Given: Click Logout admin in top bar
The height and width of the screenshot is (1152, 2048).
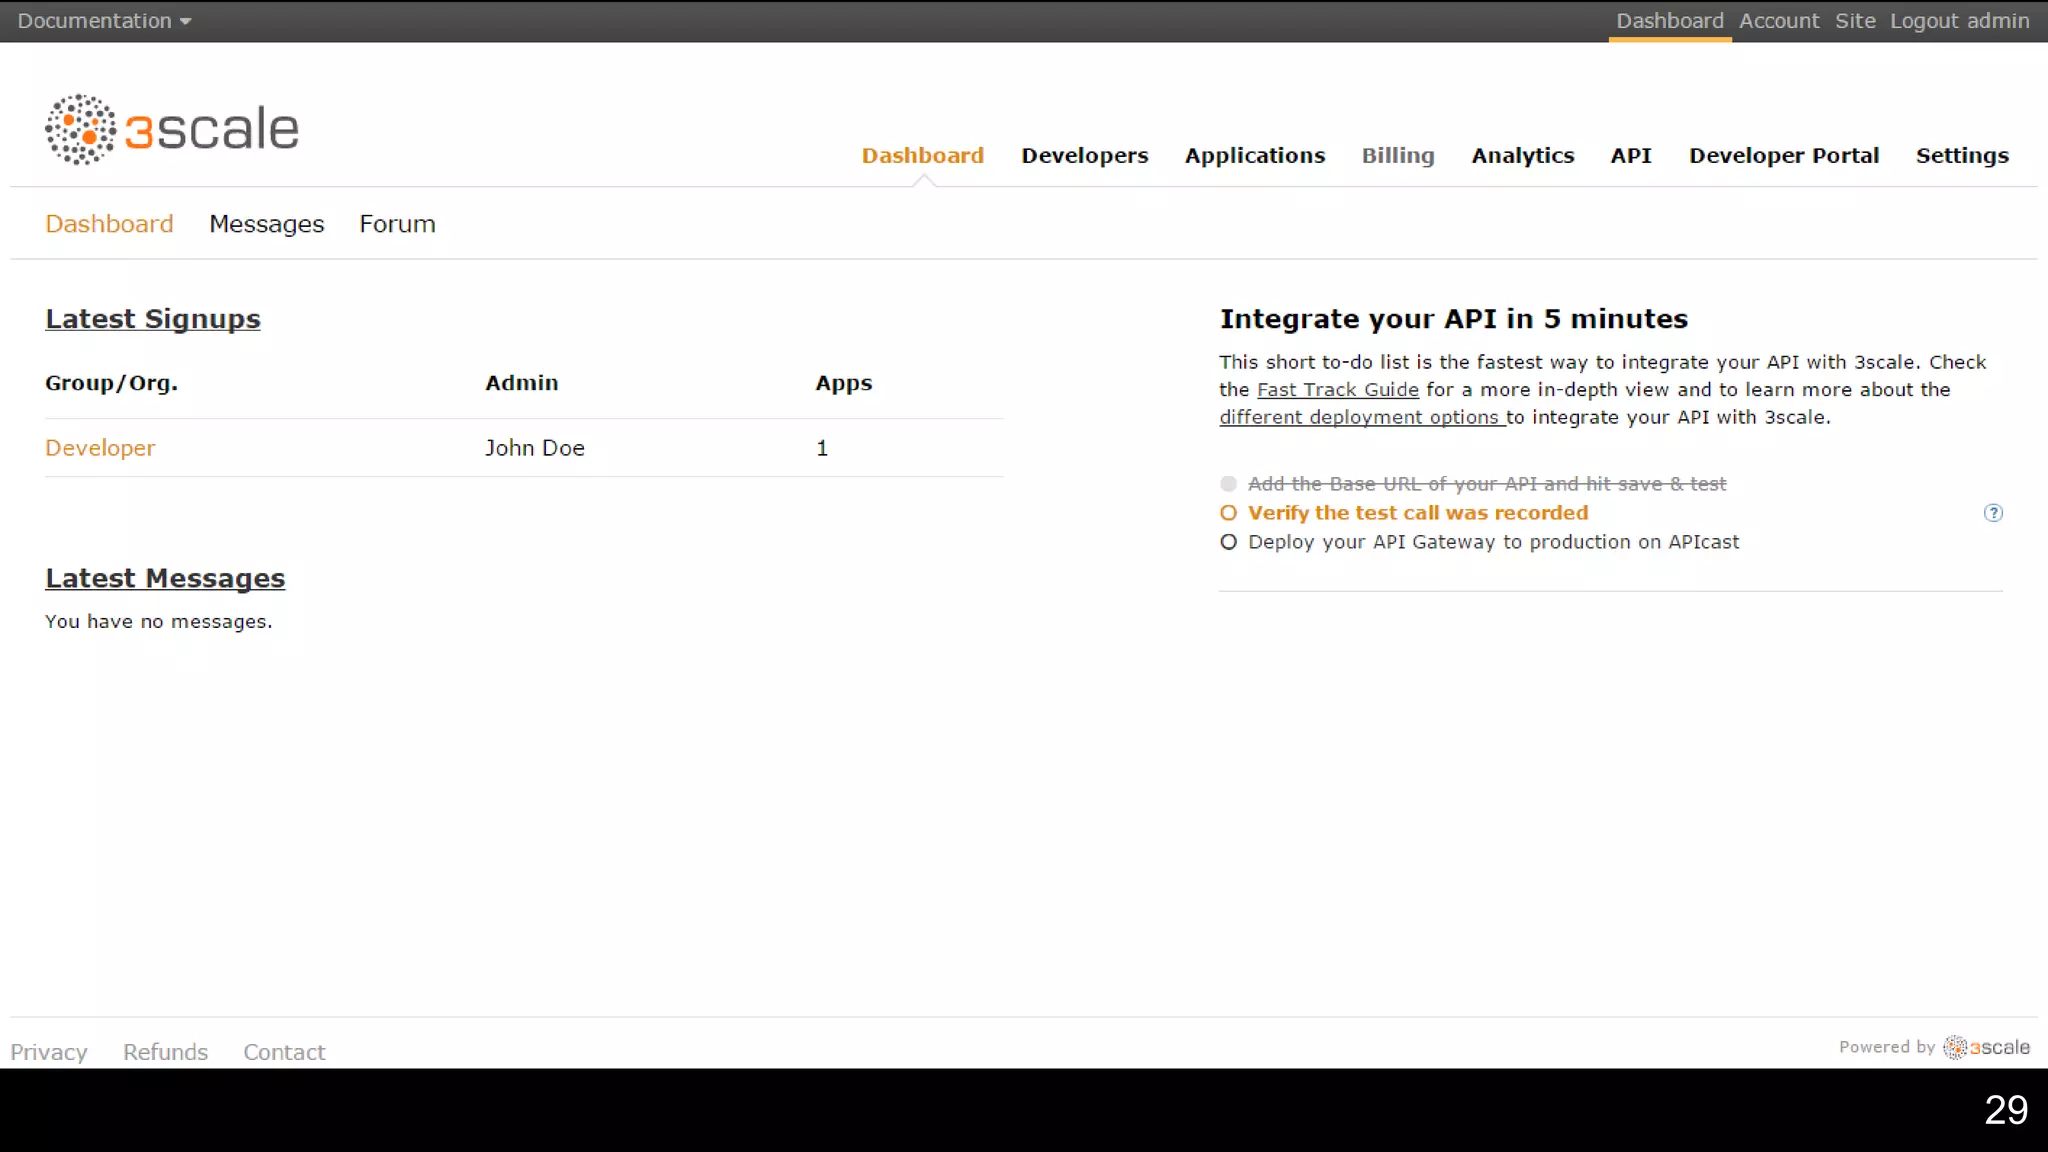Looking at the screenshot, I should pyautogui.click(x=1959, y=21).
